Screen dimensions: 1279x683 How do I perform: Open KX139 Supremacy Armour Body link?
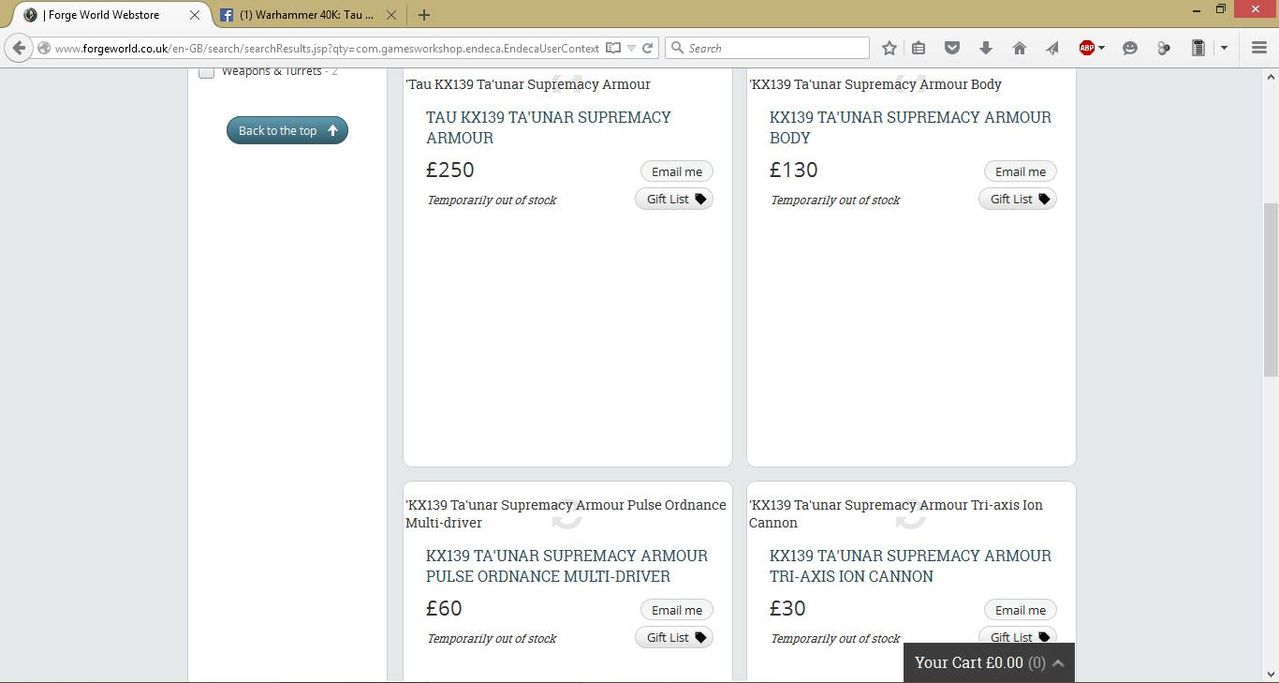910,127
